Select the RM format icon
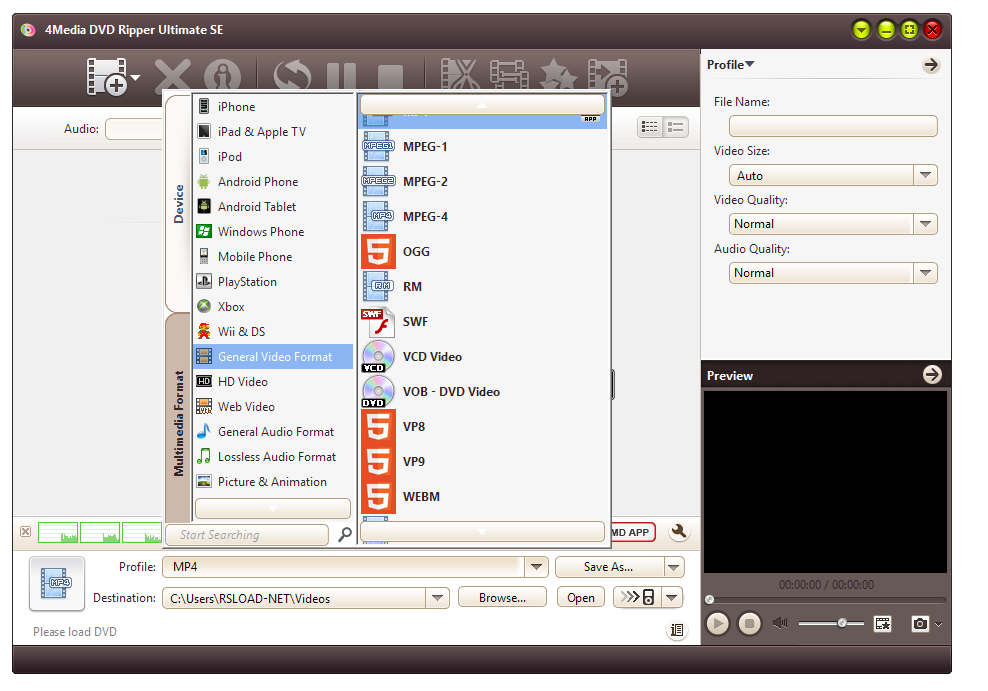988x691 pixels. [x=378, y=287]
